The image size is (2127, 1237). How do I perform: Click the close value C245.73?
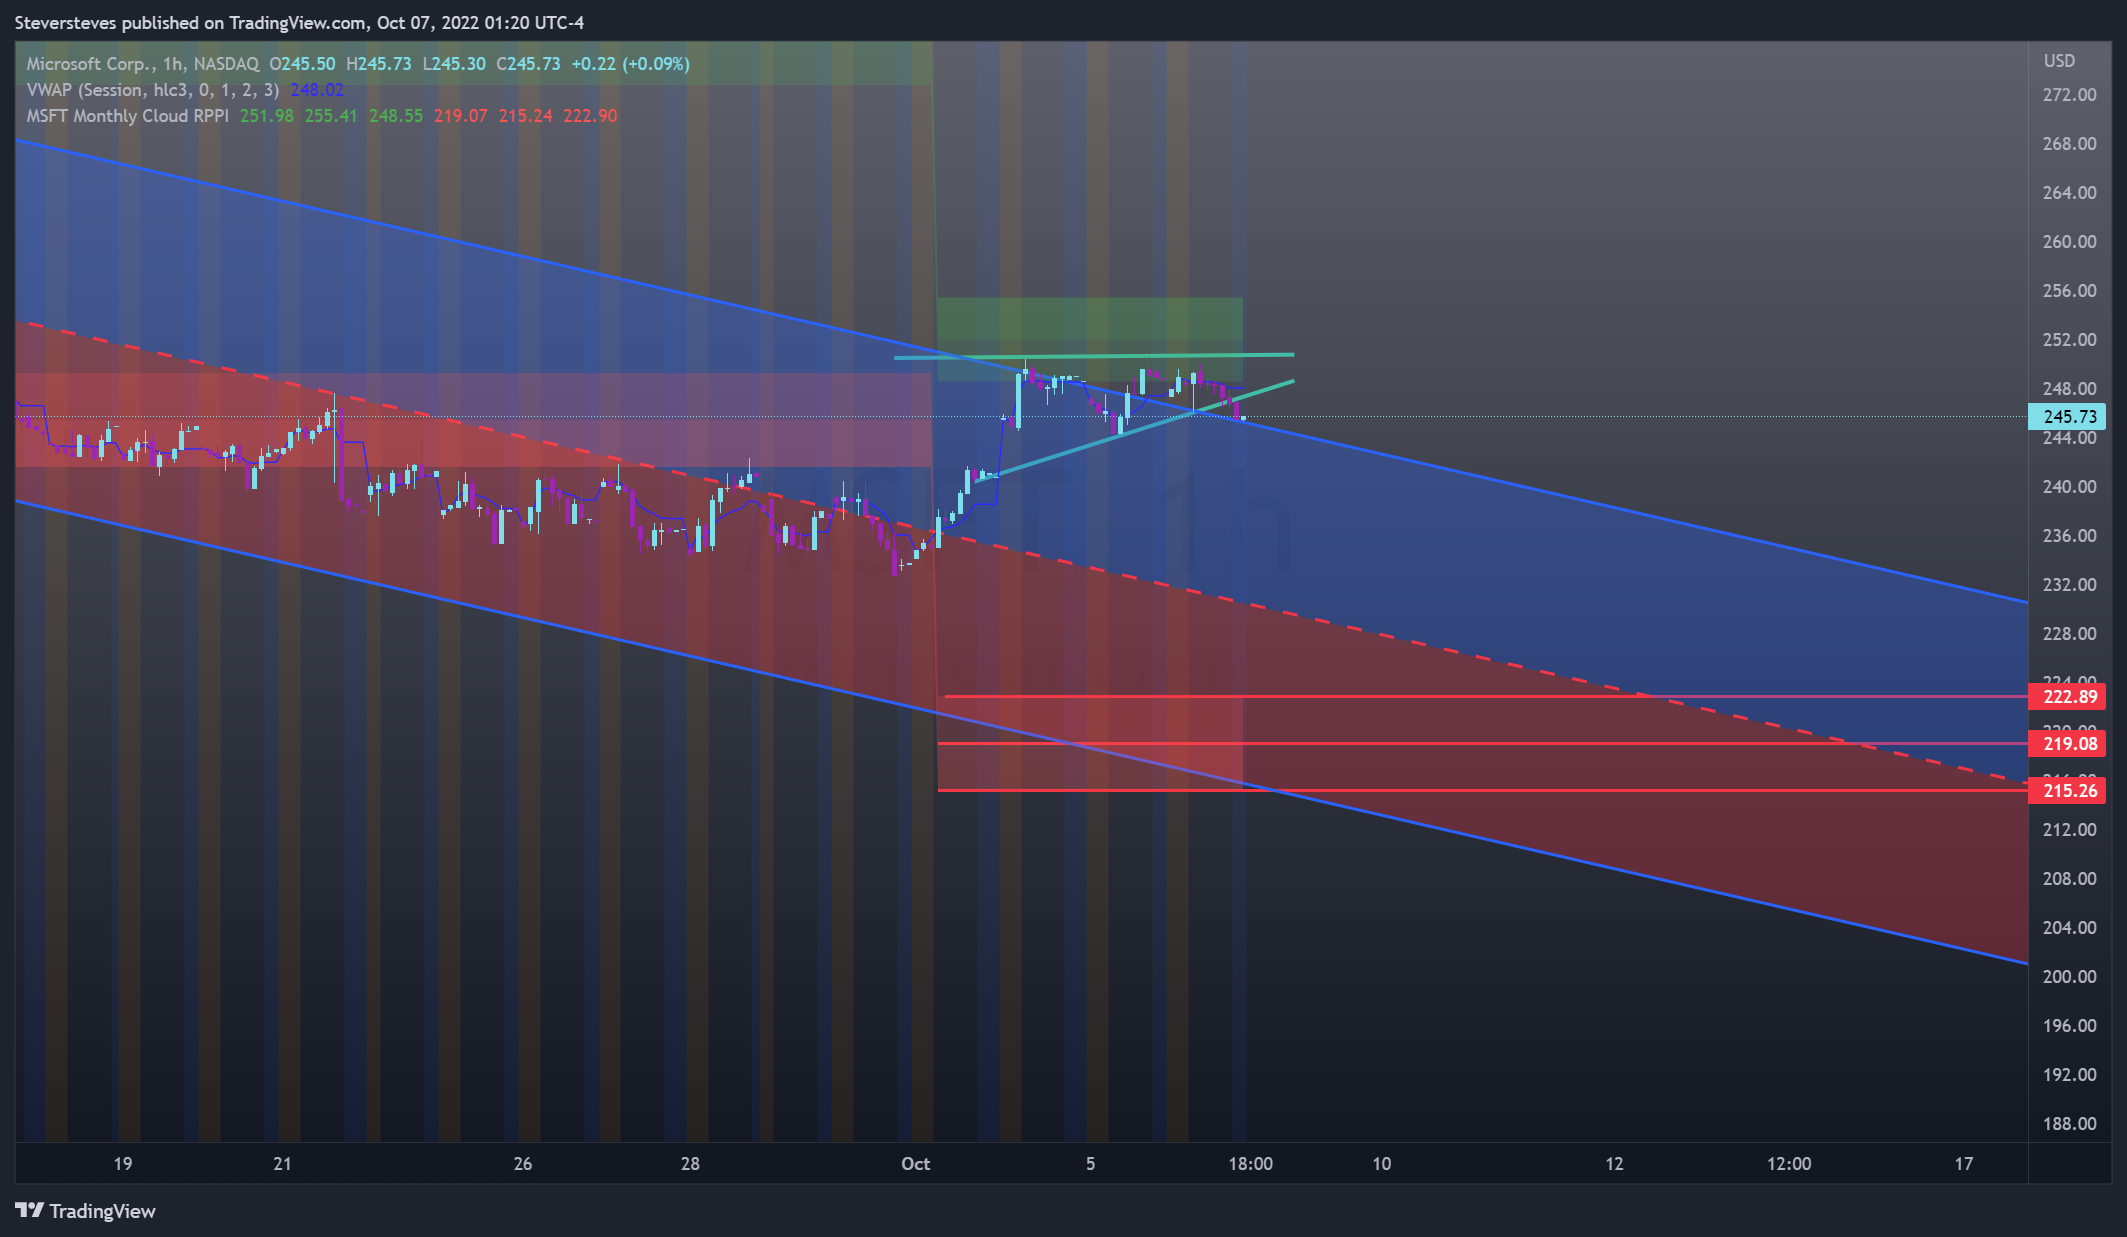(x=528, y=63)
